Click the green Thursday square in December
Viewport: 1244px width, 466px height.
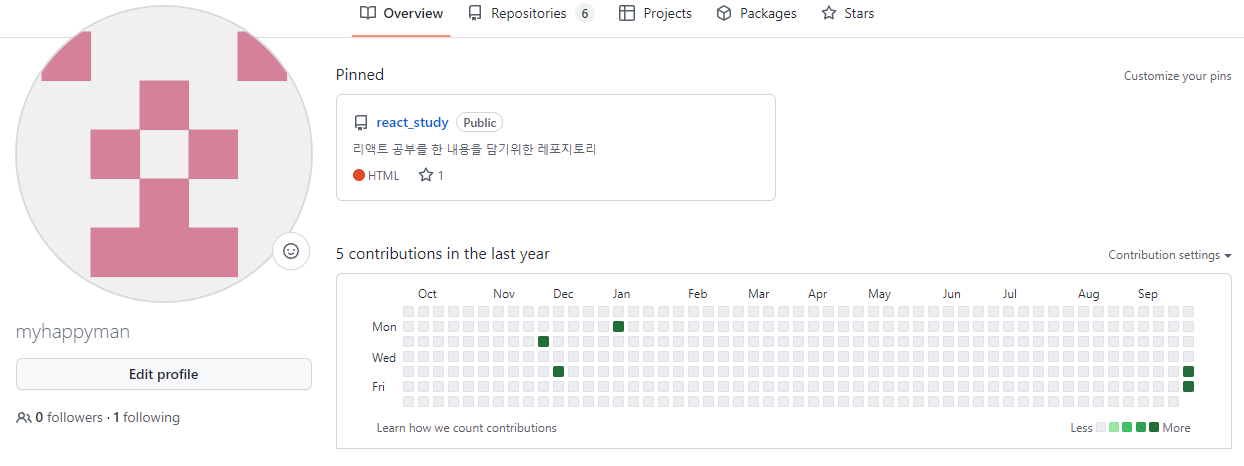coord(559,371)
